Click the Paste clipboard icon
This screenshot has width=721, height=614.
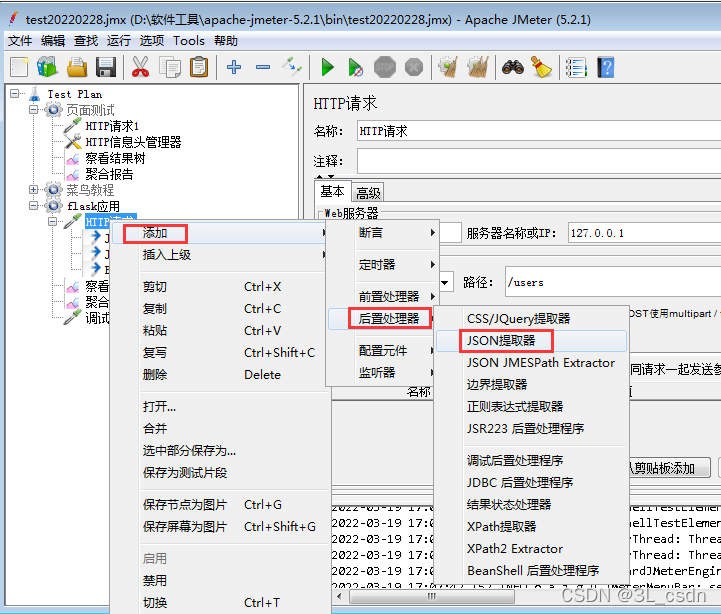[x=199, y=67]
